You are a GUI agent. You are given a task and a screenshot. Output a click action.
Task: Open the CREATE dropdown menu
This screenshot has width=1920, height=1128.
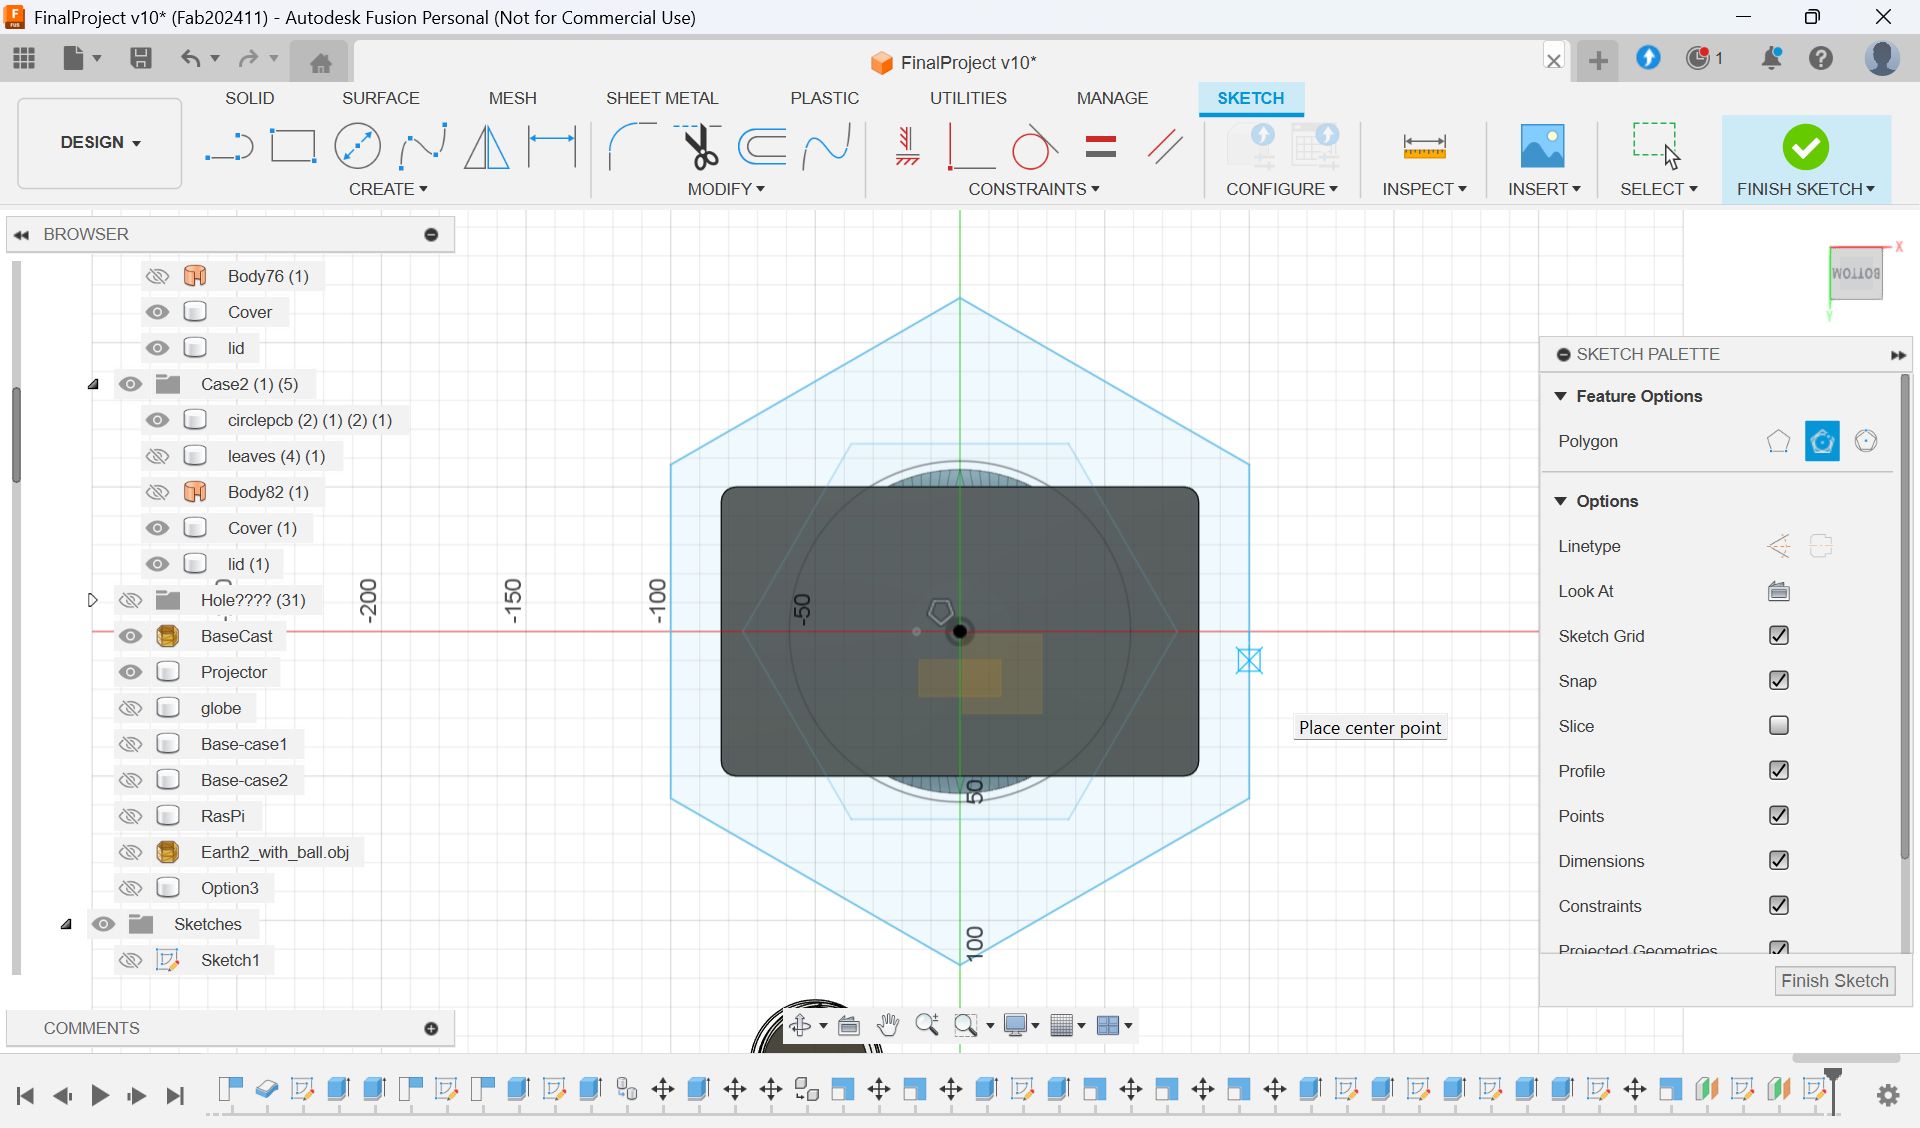click(x=388, y=189)
